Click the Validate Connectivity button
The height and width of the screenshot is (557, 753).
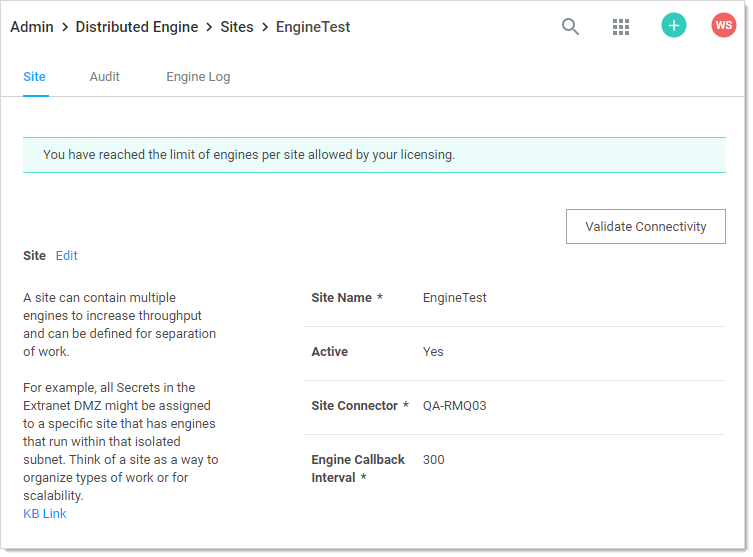[645, 227]
